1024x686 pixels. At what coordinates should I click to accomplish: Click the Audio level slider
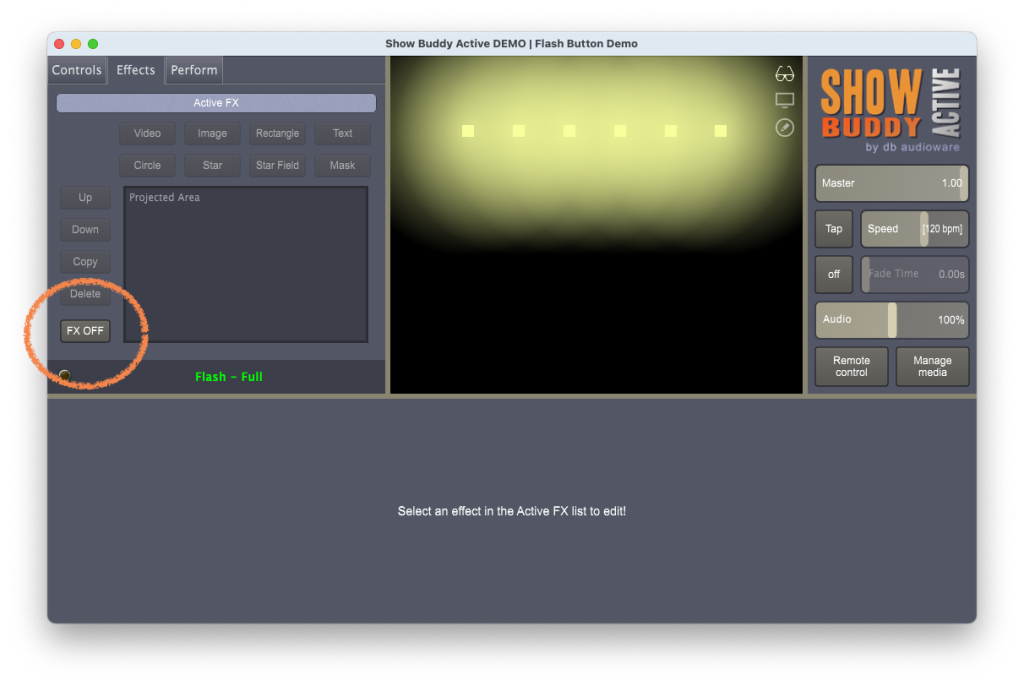click(x=891, y=320)
